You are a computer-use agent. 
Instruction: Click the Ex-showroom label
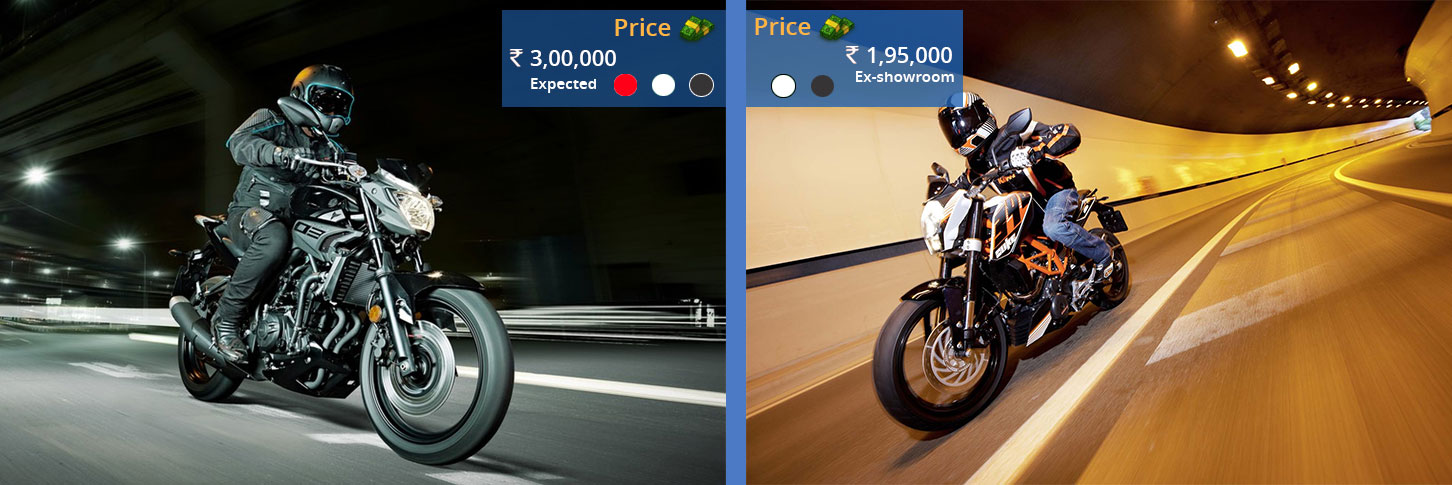tap(904, 77)
